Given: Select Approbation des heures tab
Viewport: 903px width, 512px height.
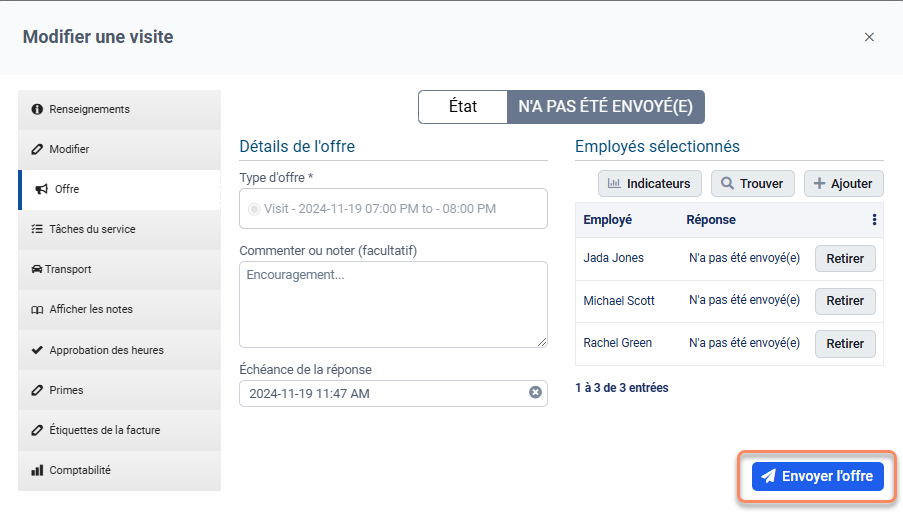Looking at the screenshot, I should [119, 350].
